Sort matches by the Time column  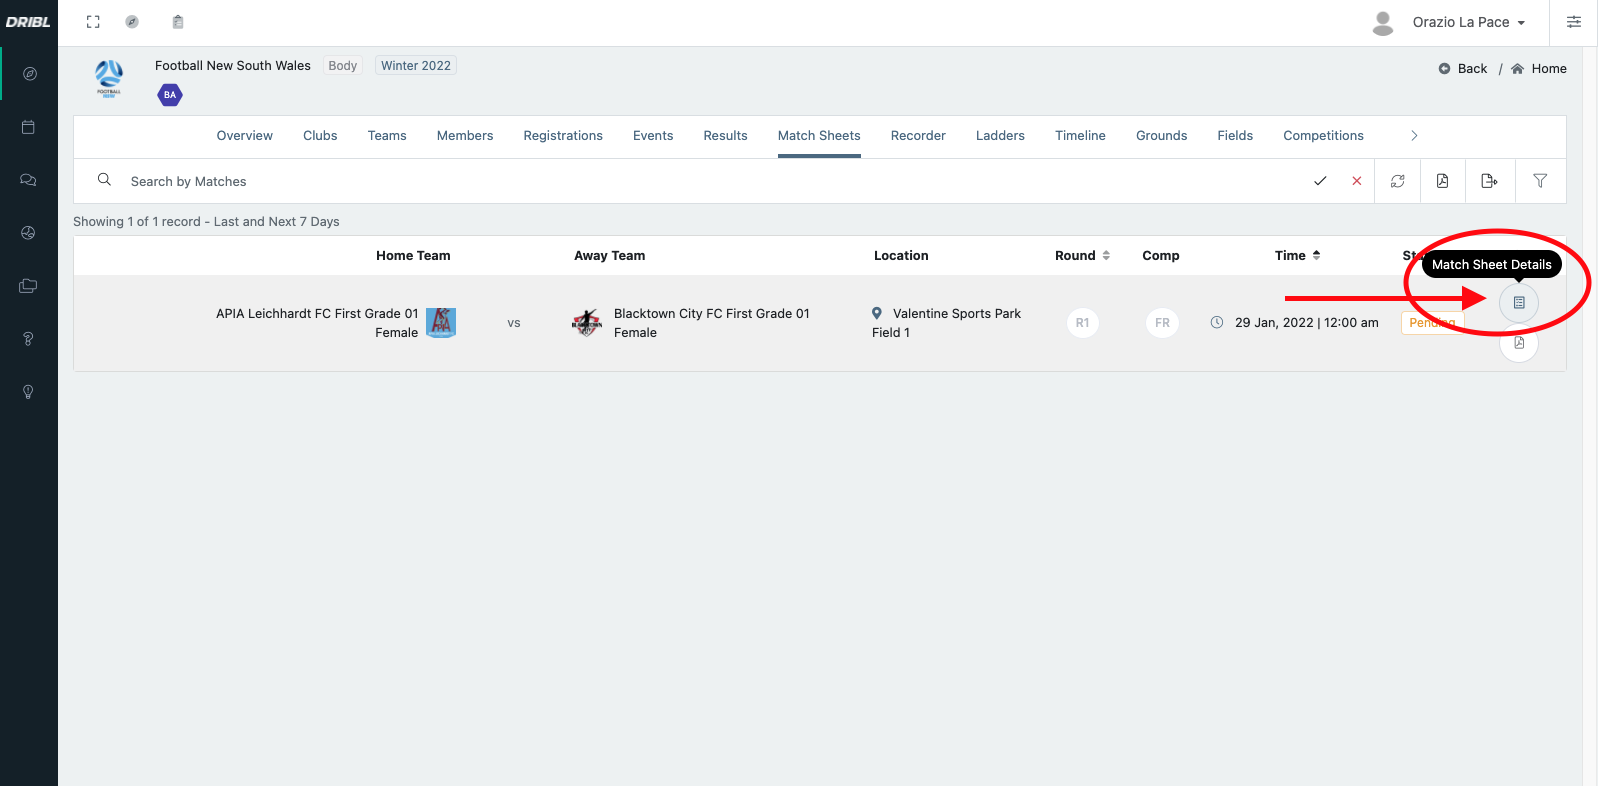(1297, 256)
